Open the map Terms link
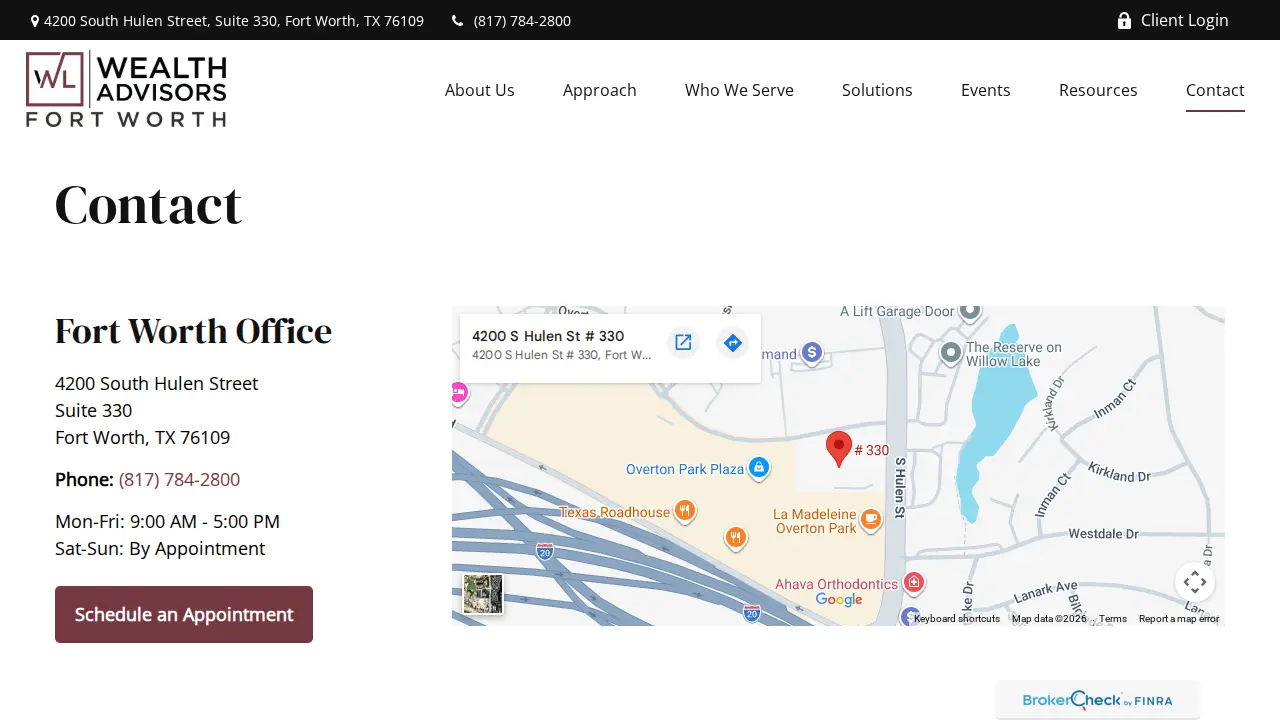 click(x=1113, y=619)
